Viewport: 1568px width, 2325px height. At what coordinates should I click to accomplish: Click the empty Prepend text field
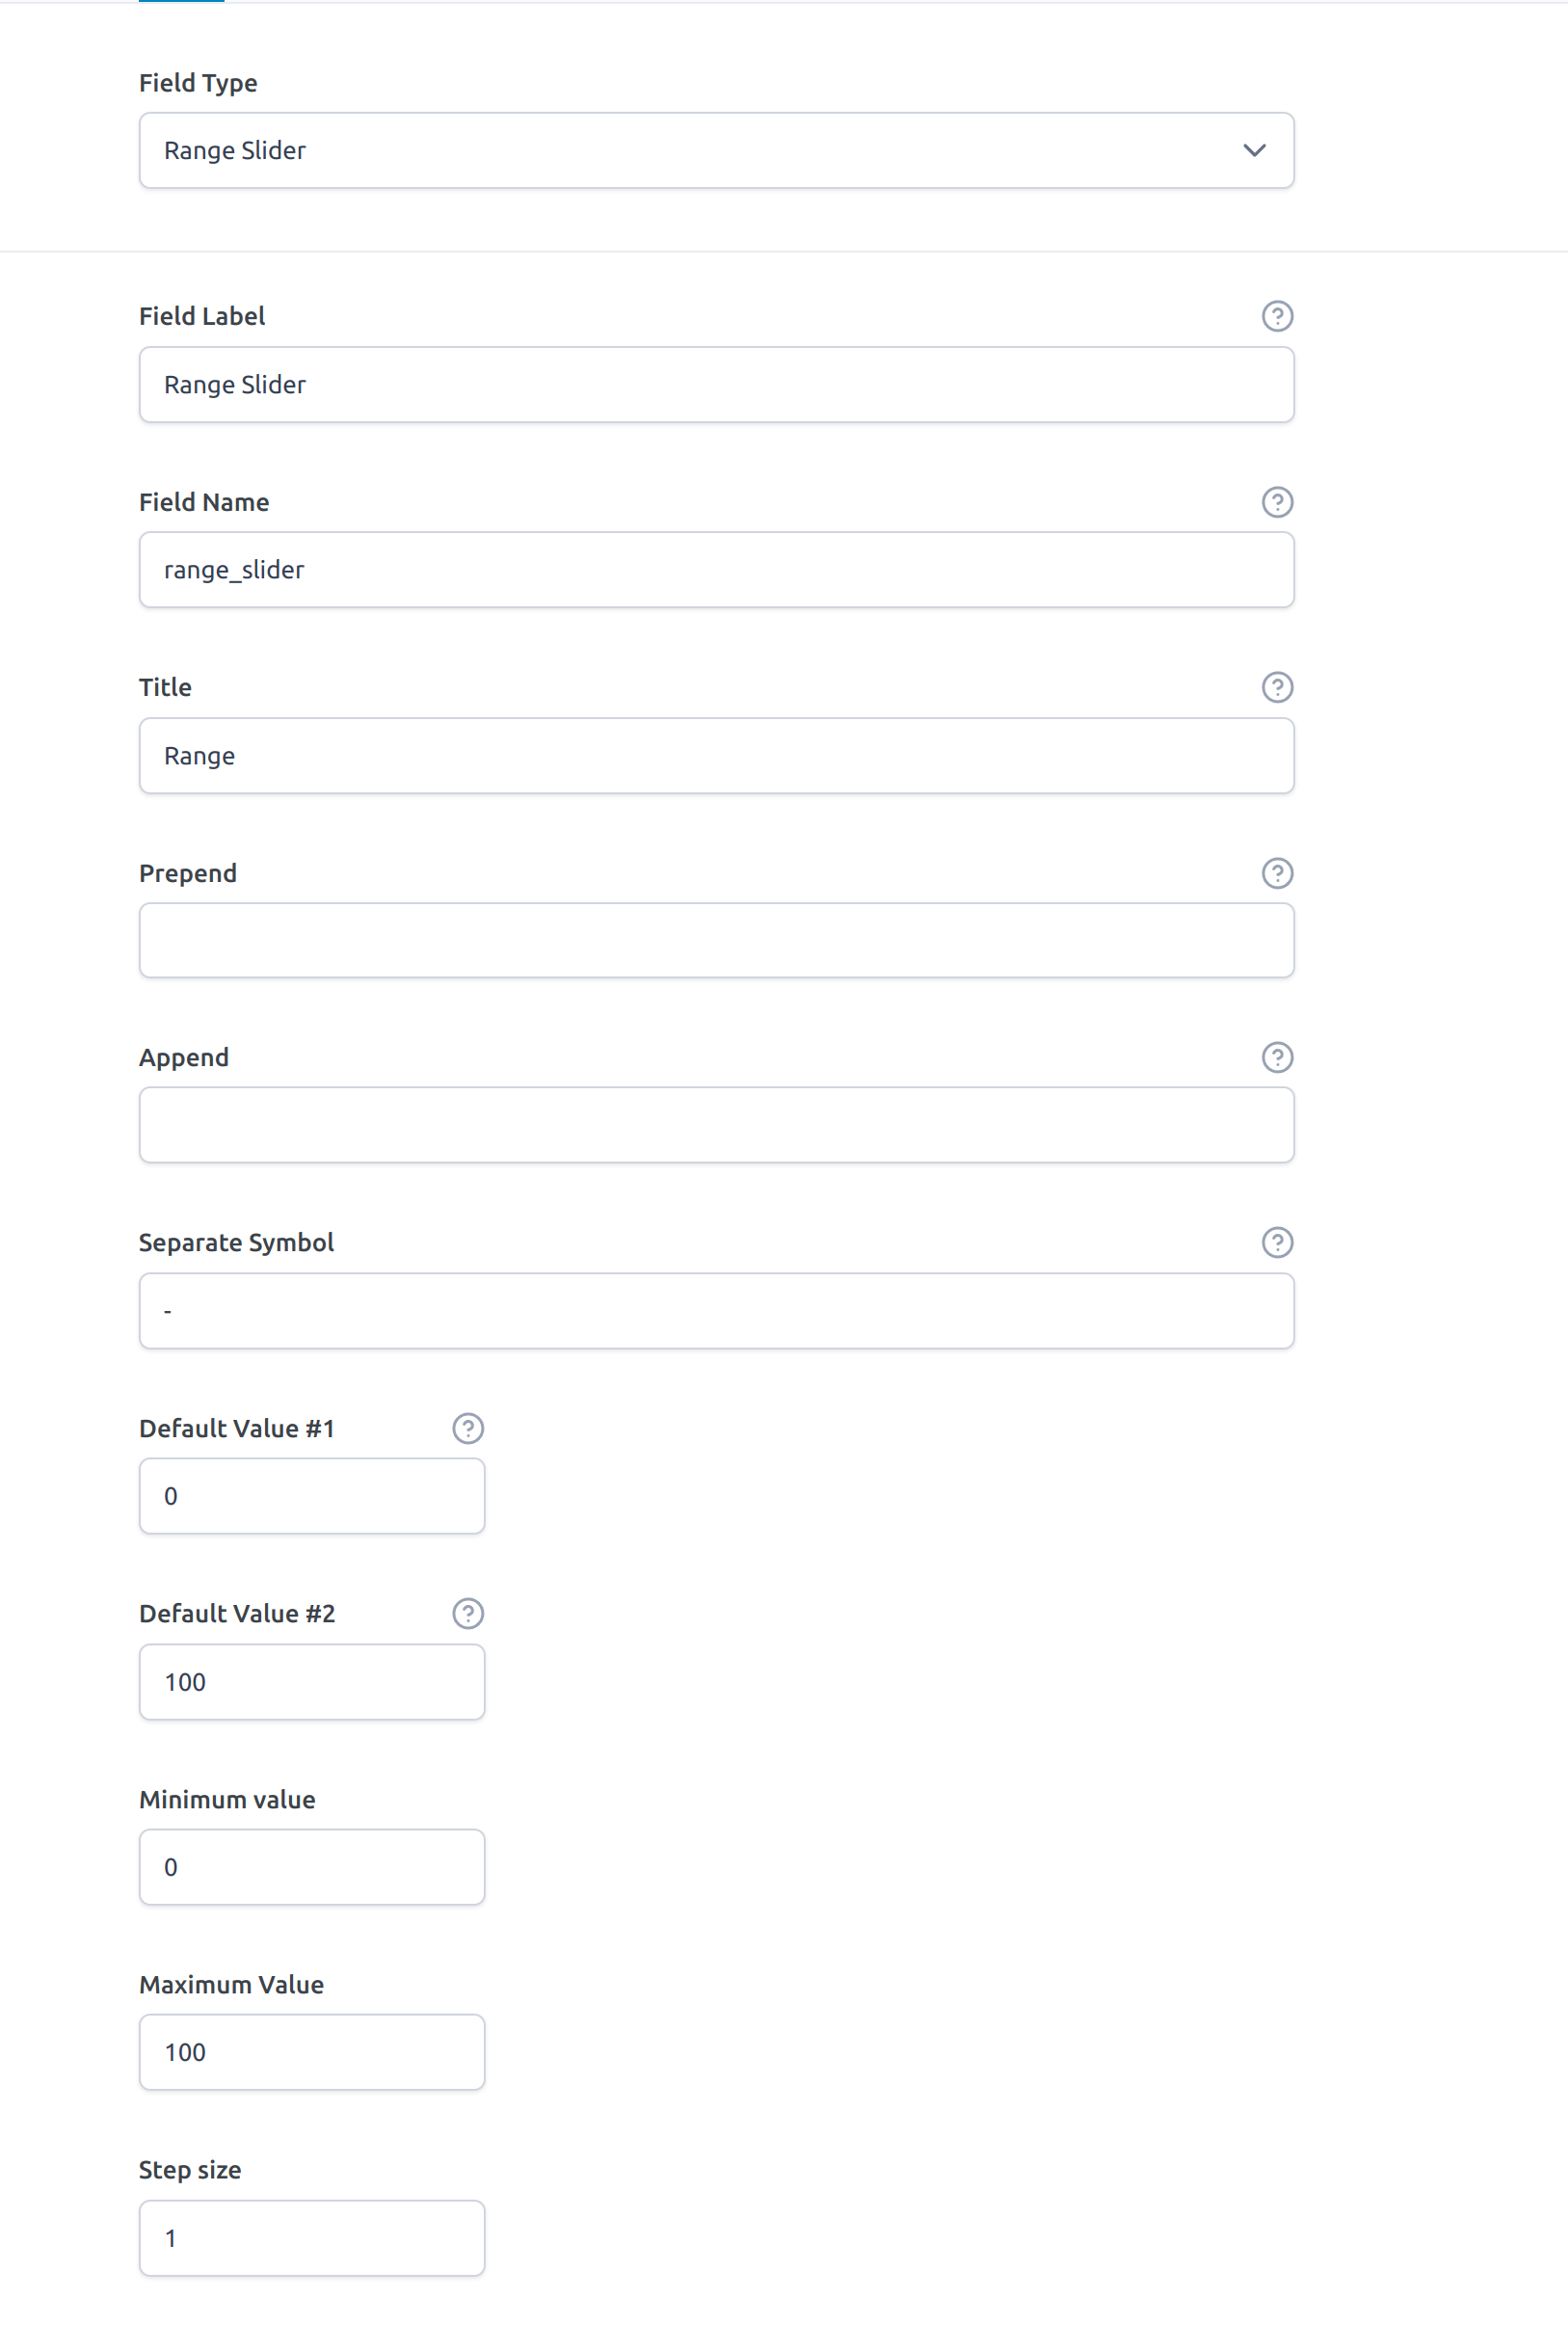716,940
